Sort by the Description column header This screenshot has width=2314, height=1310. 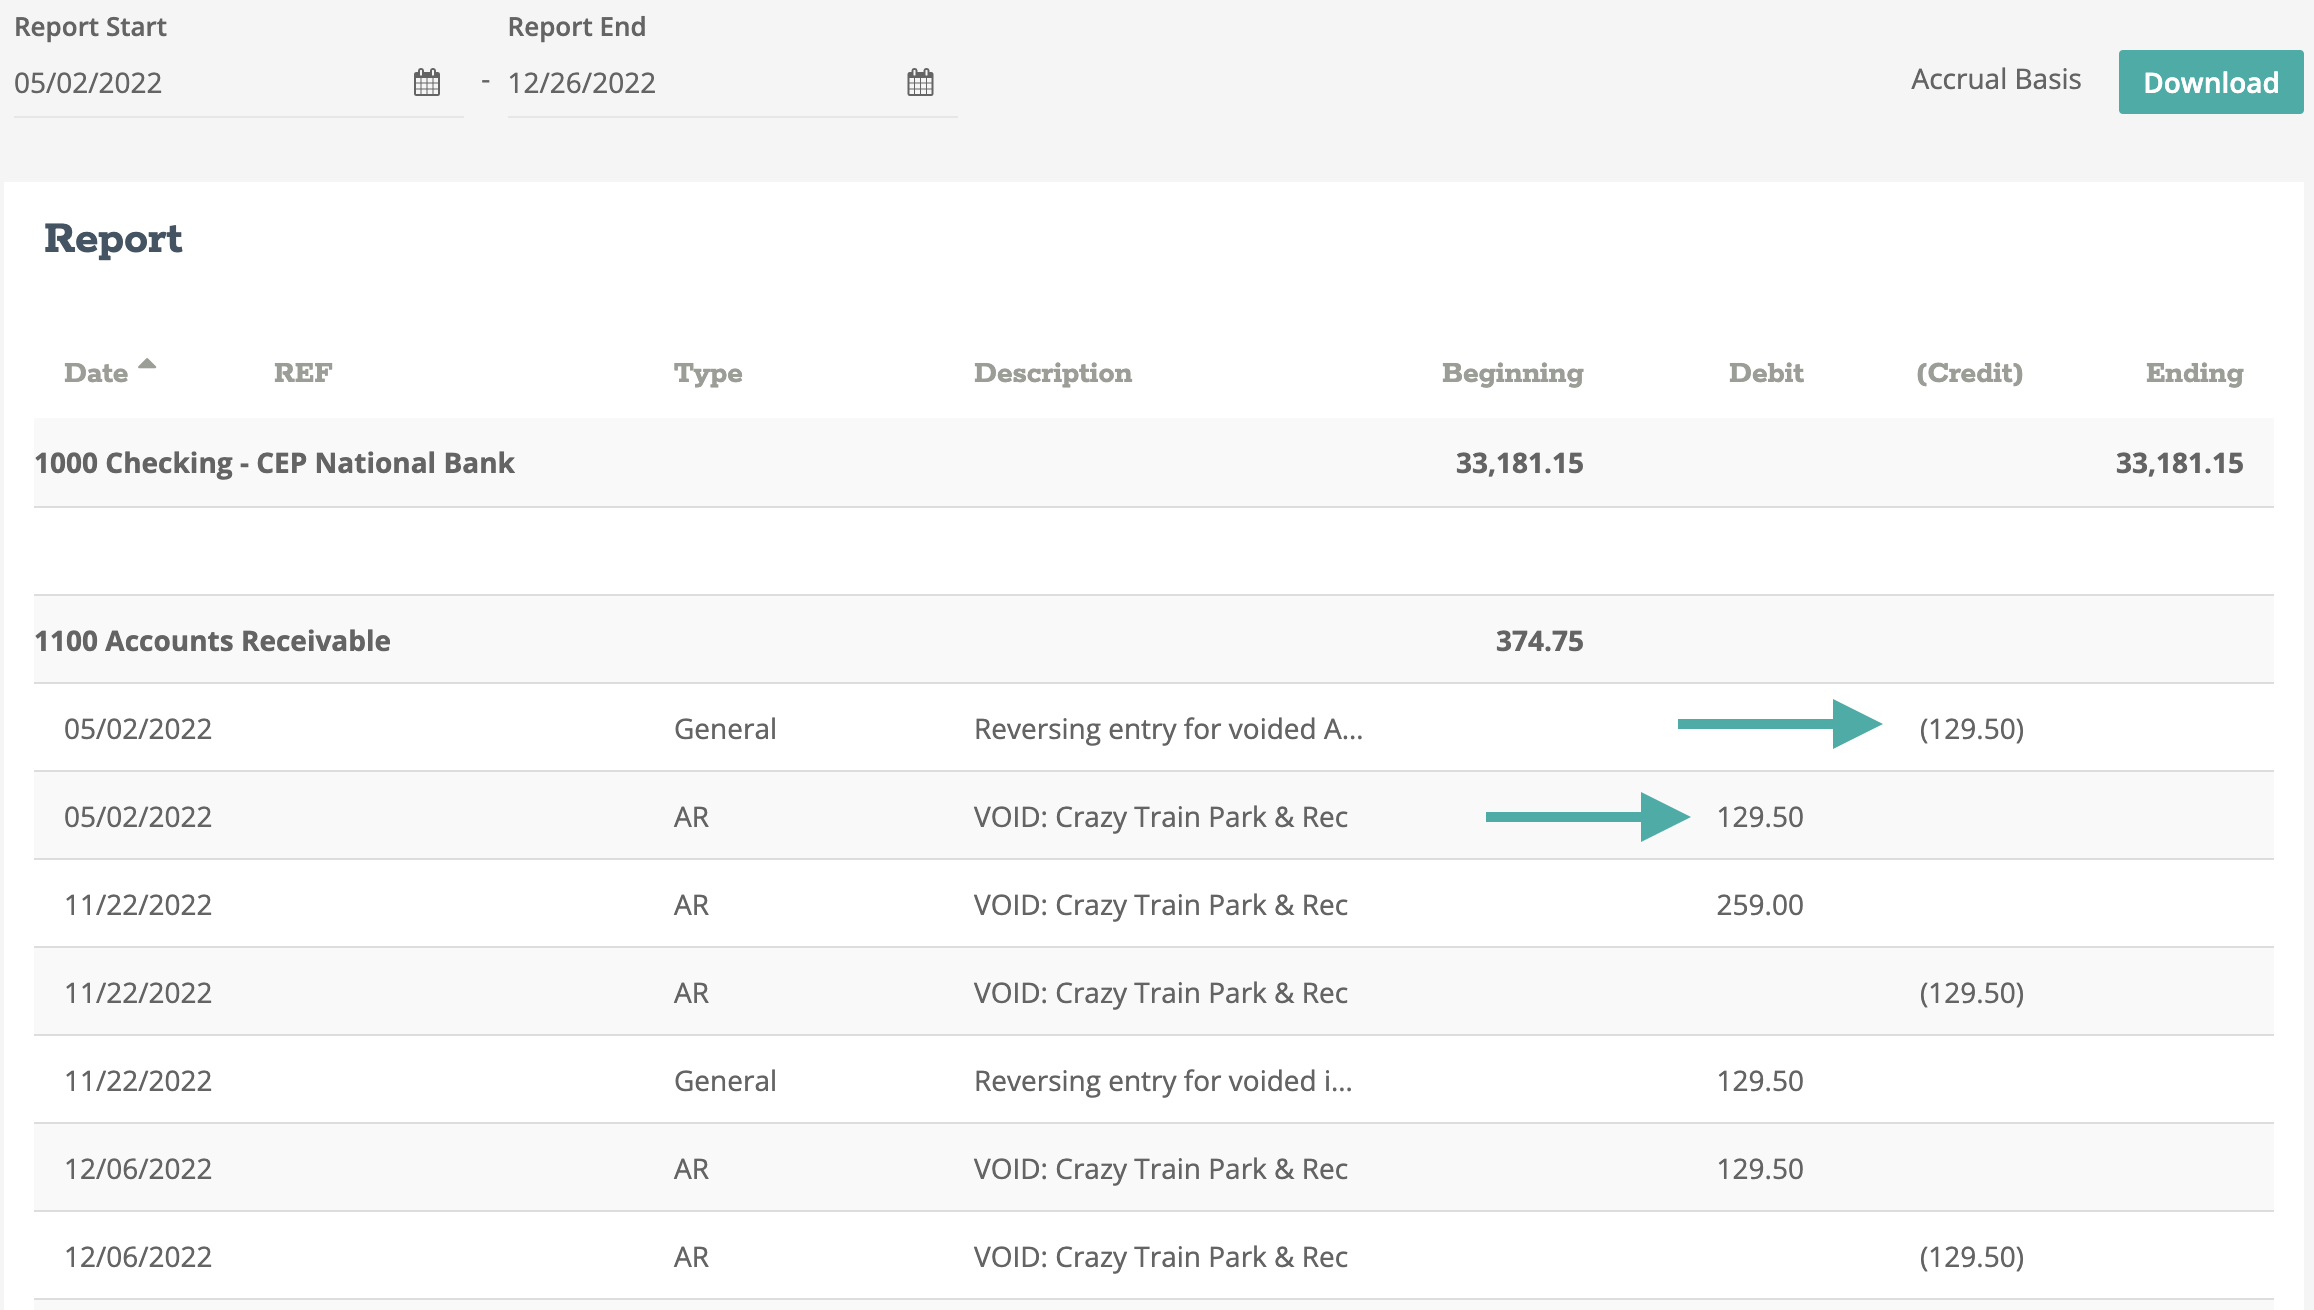coord(1051,372)
